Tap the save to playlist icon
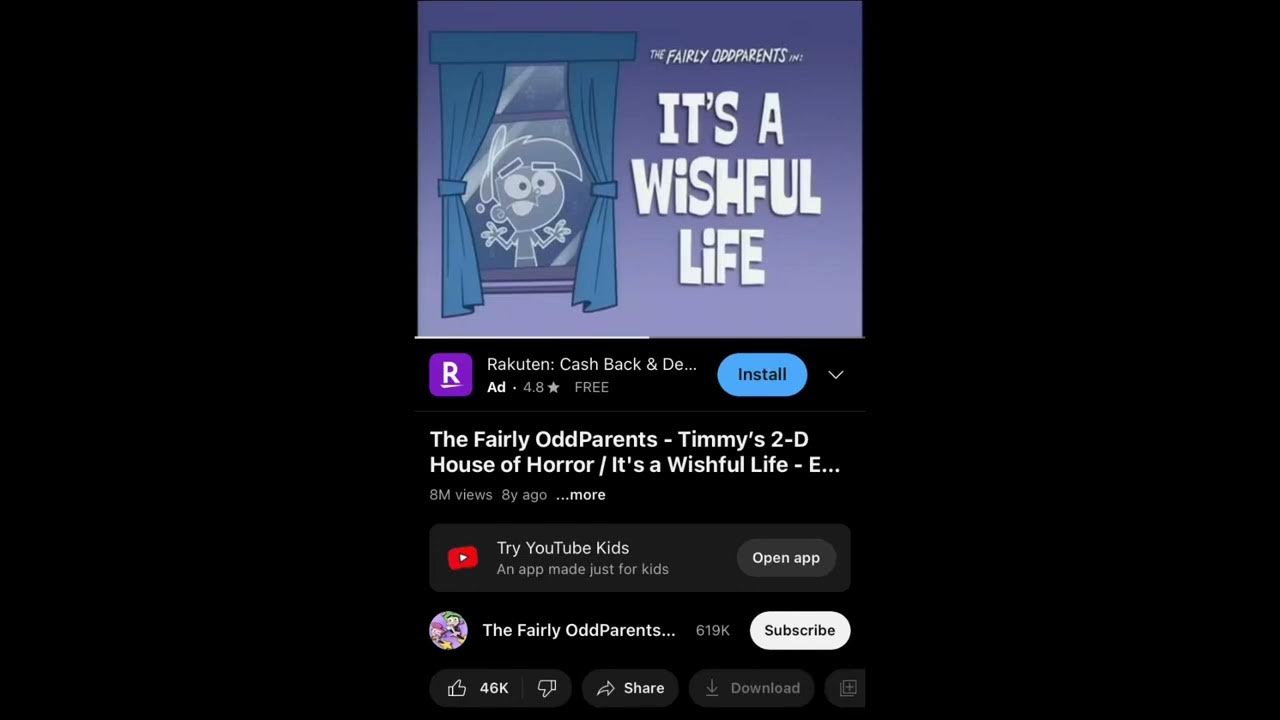The height and width of the screenshot is (720, 1280). tap(848, 688)
